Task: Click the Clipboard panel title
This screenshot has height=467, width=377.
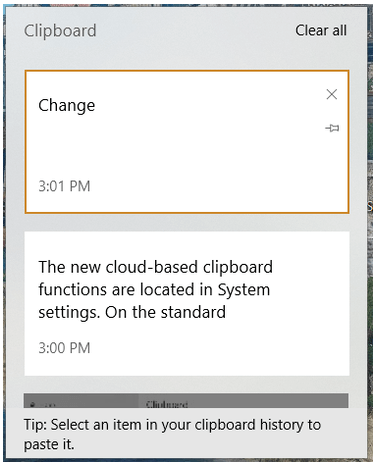Action: (x=60, y=31)
